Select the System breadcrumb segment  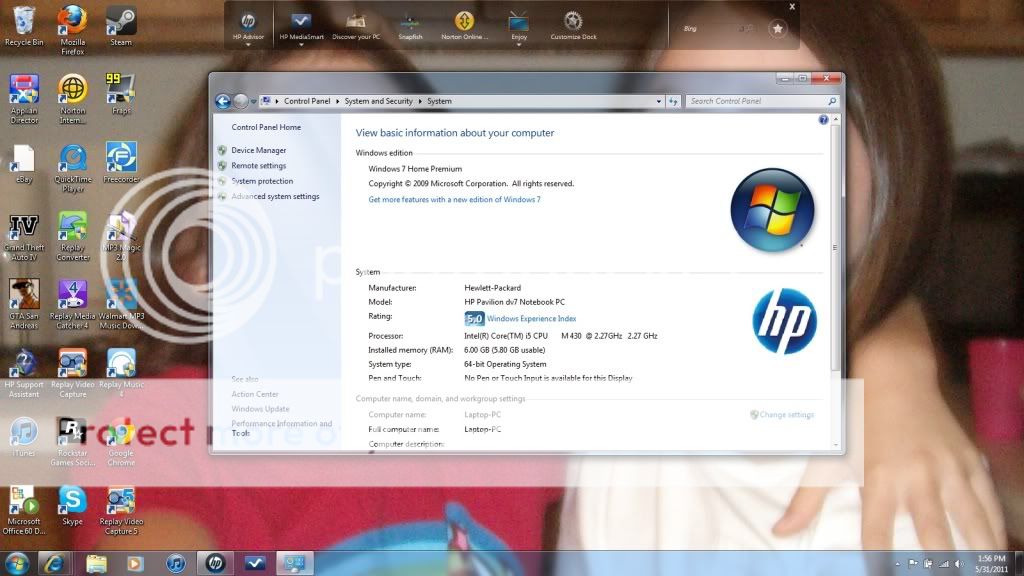coord(439,101)
